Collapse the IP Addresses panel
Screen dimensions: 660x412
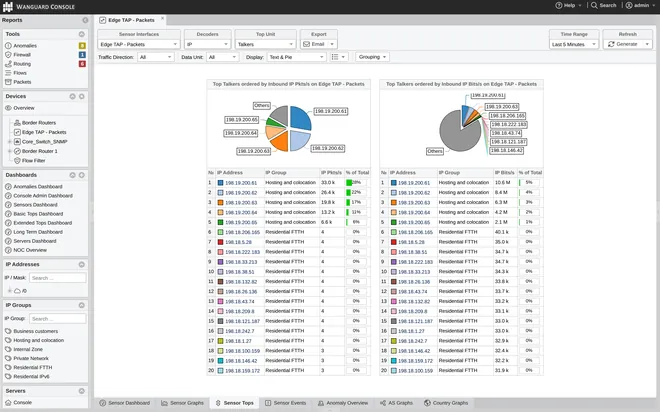point(82,264)
